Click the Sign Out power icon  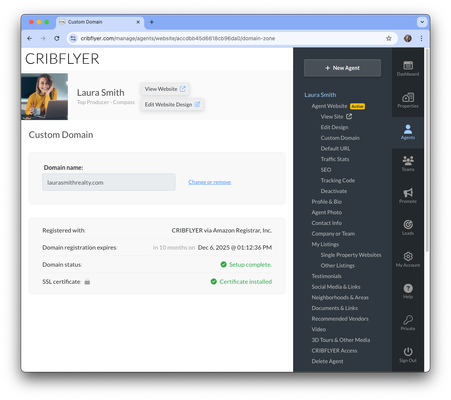click(x=408, y=352)
